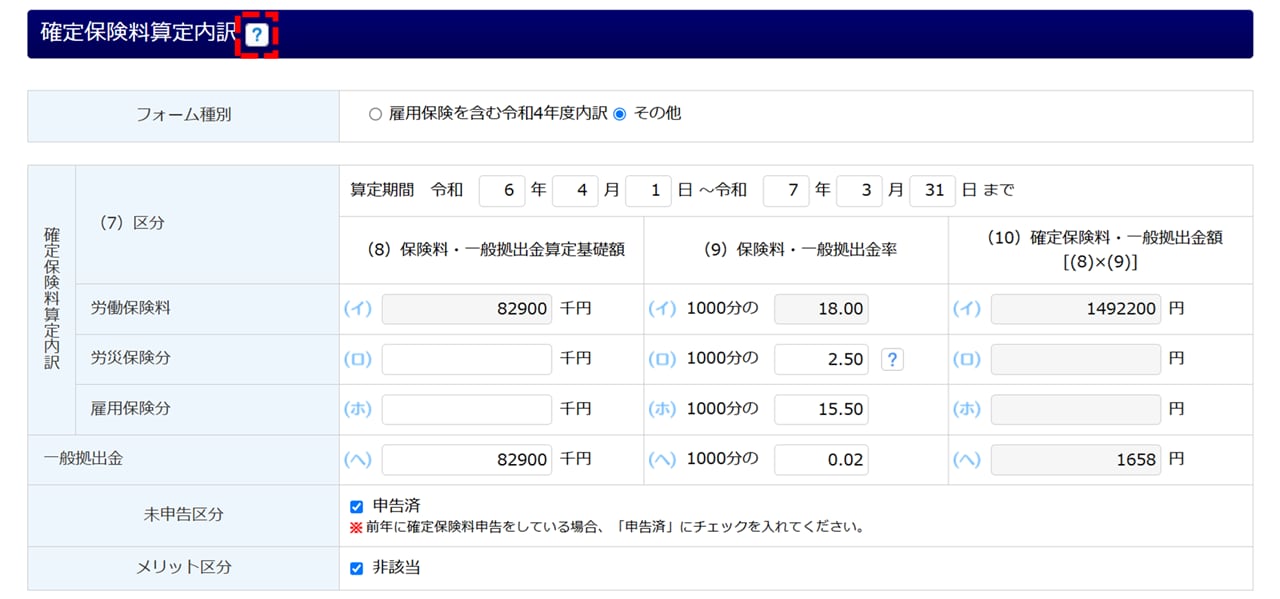Open help icon next to 労災保険分 rate 2.50
Image resolution: width=1280 pixels, height=599 pixels.
click(892, 359)
